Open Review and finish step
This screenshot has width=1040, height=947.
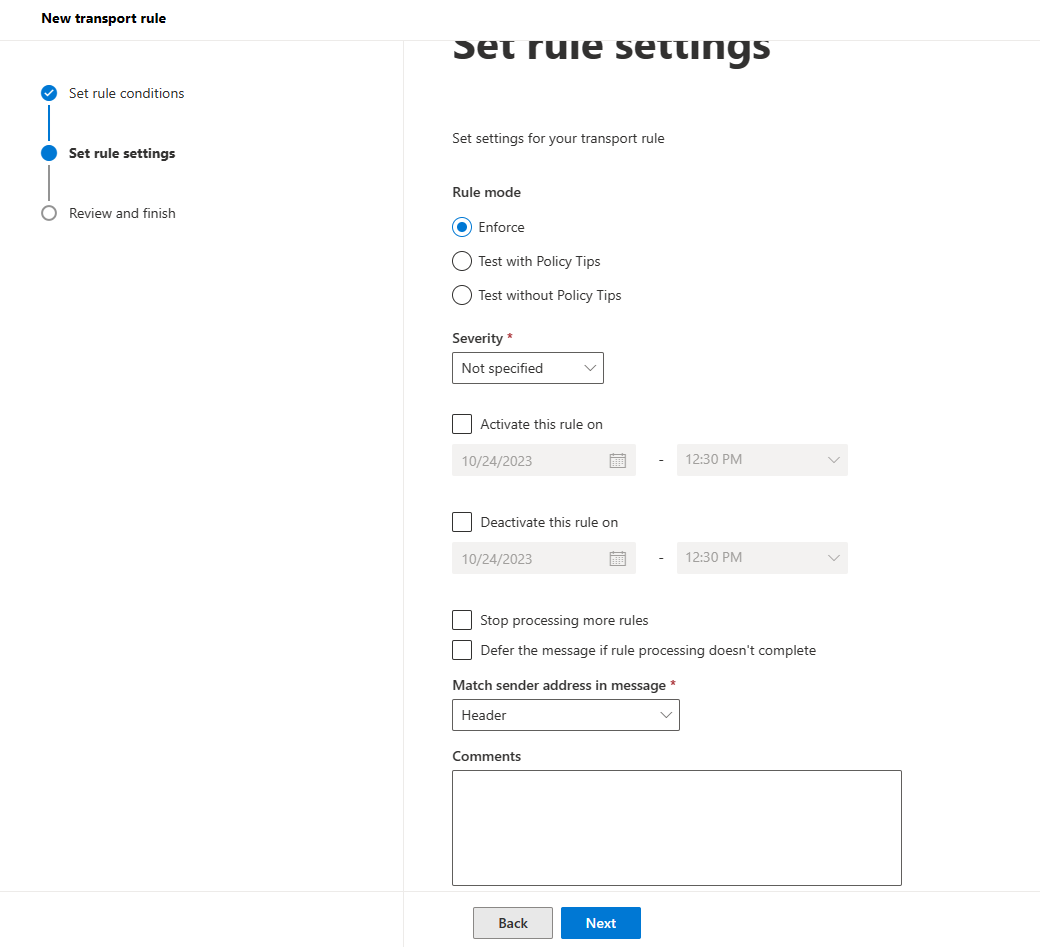pyautogui.click(x=122, y=213)
